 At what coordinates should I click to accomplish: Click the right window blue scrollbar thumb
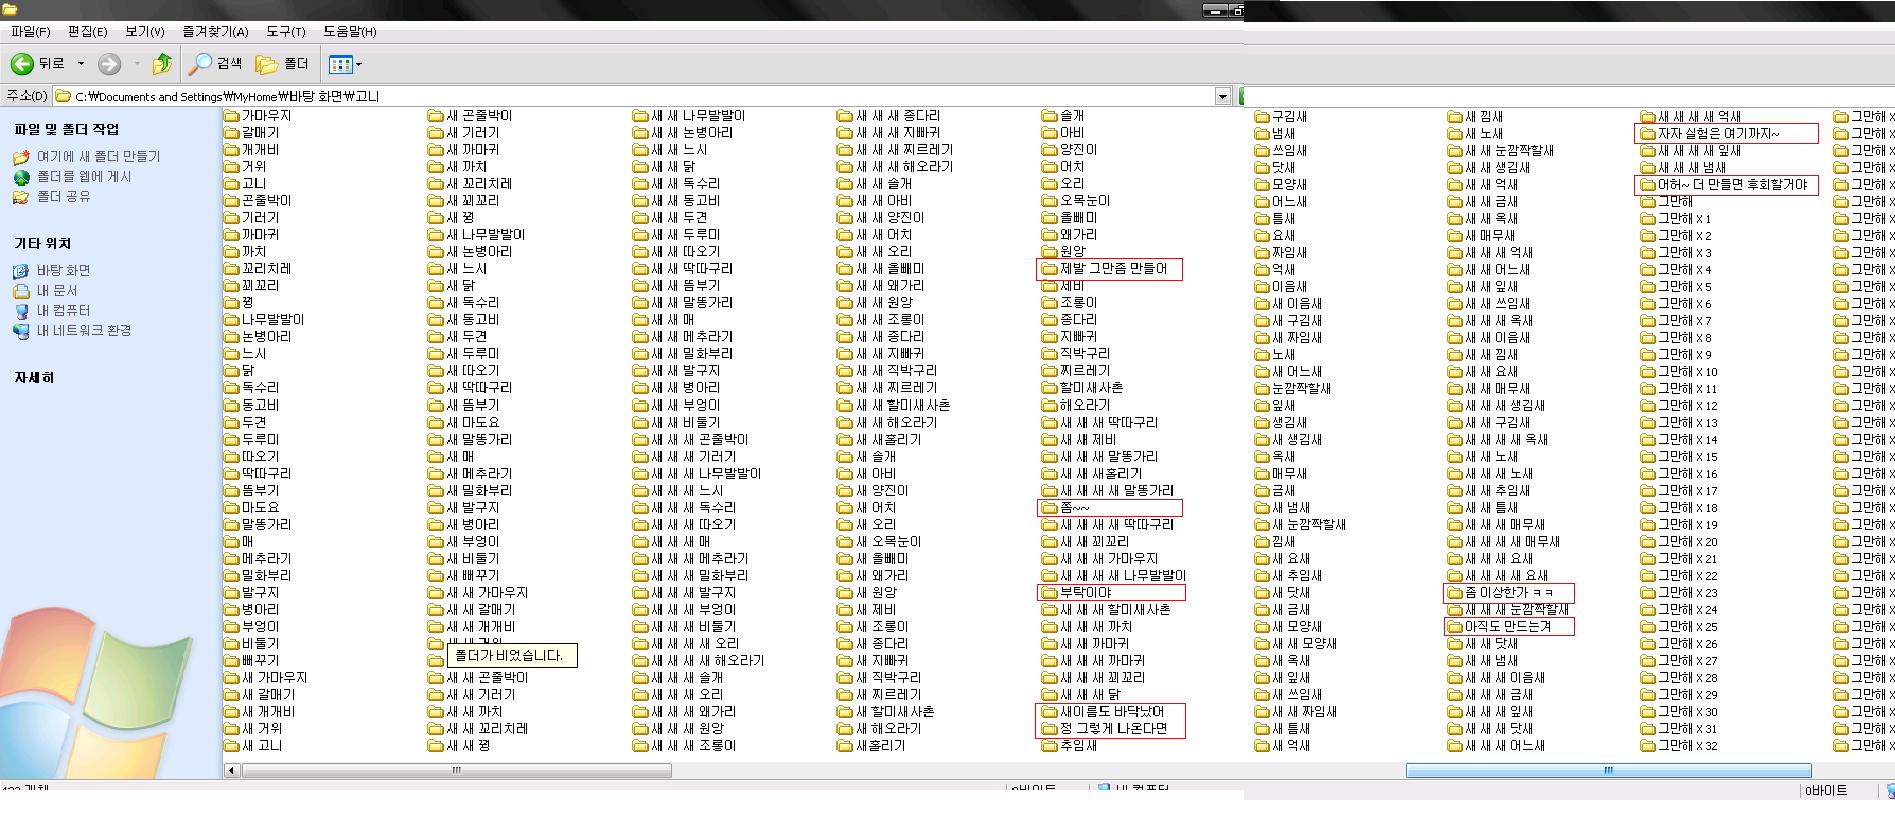coord(1608,770)
